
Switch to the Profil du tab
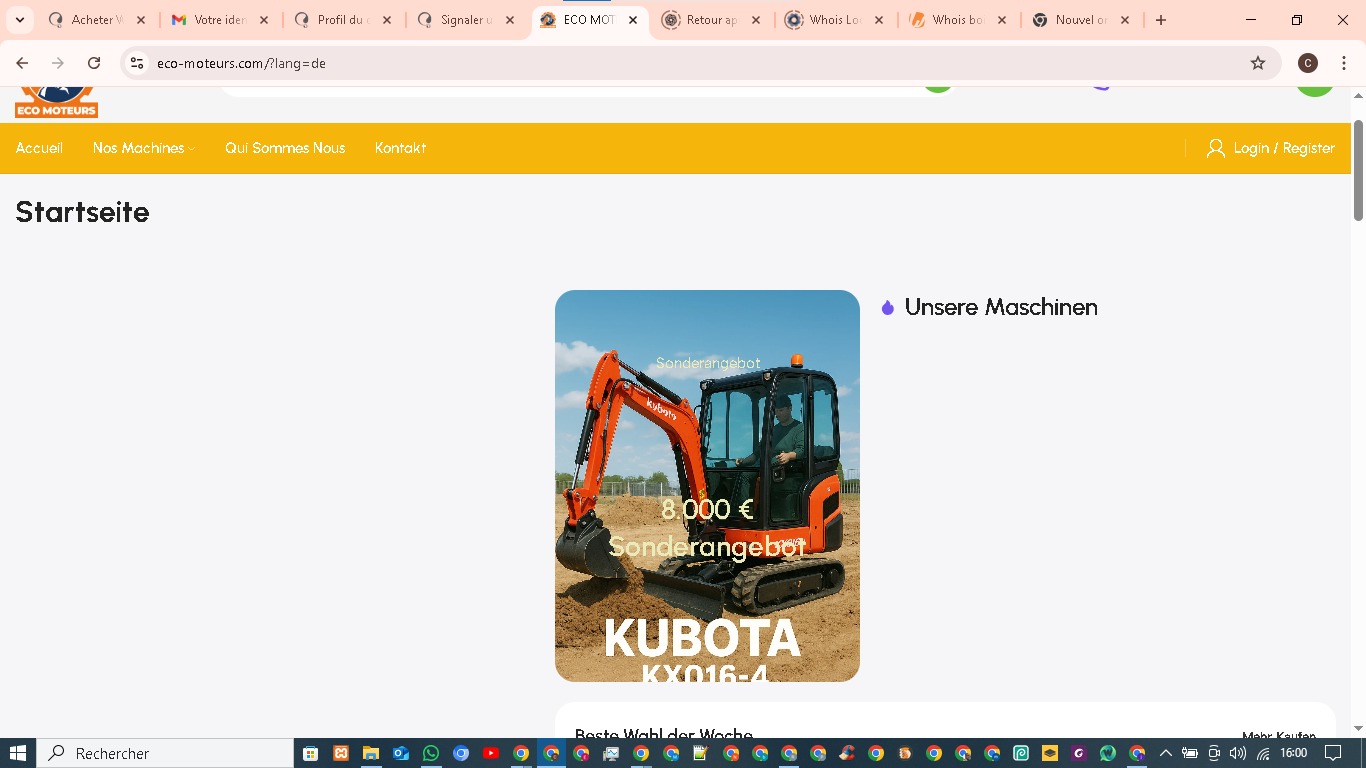(343, 20)
